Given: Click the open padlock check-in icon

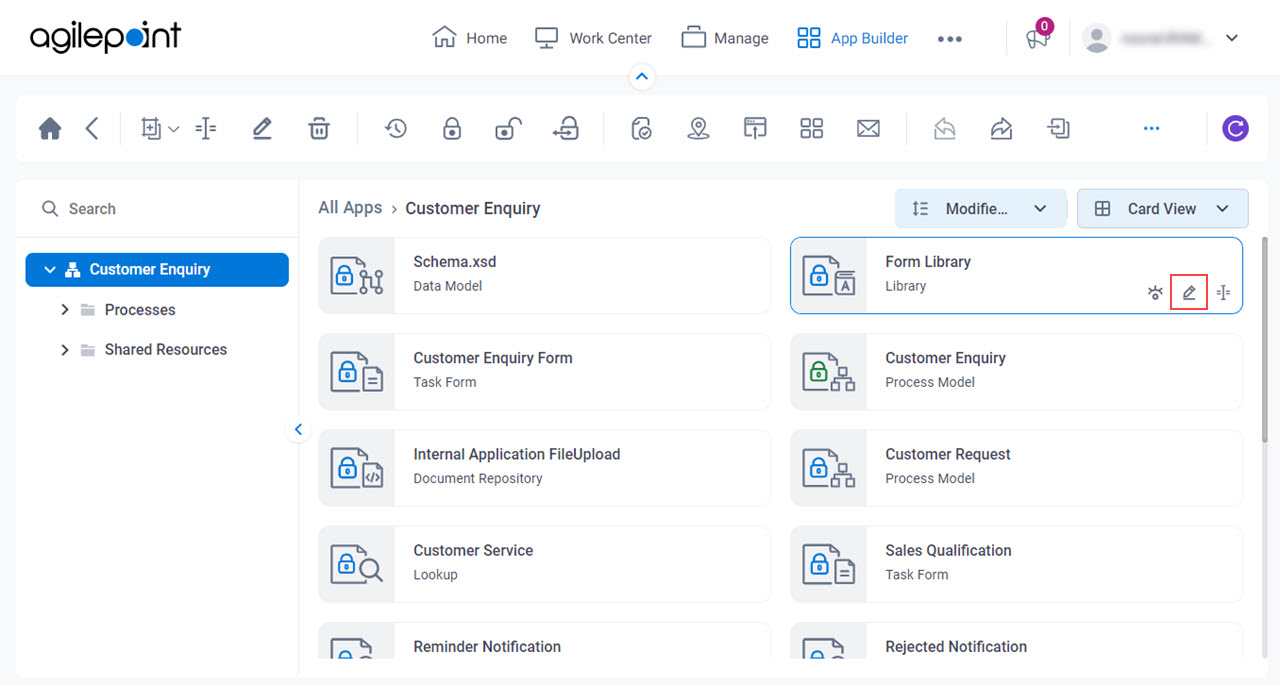Looking at the screenshot, I should (509, 128).
